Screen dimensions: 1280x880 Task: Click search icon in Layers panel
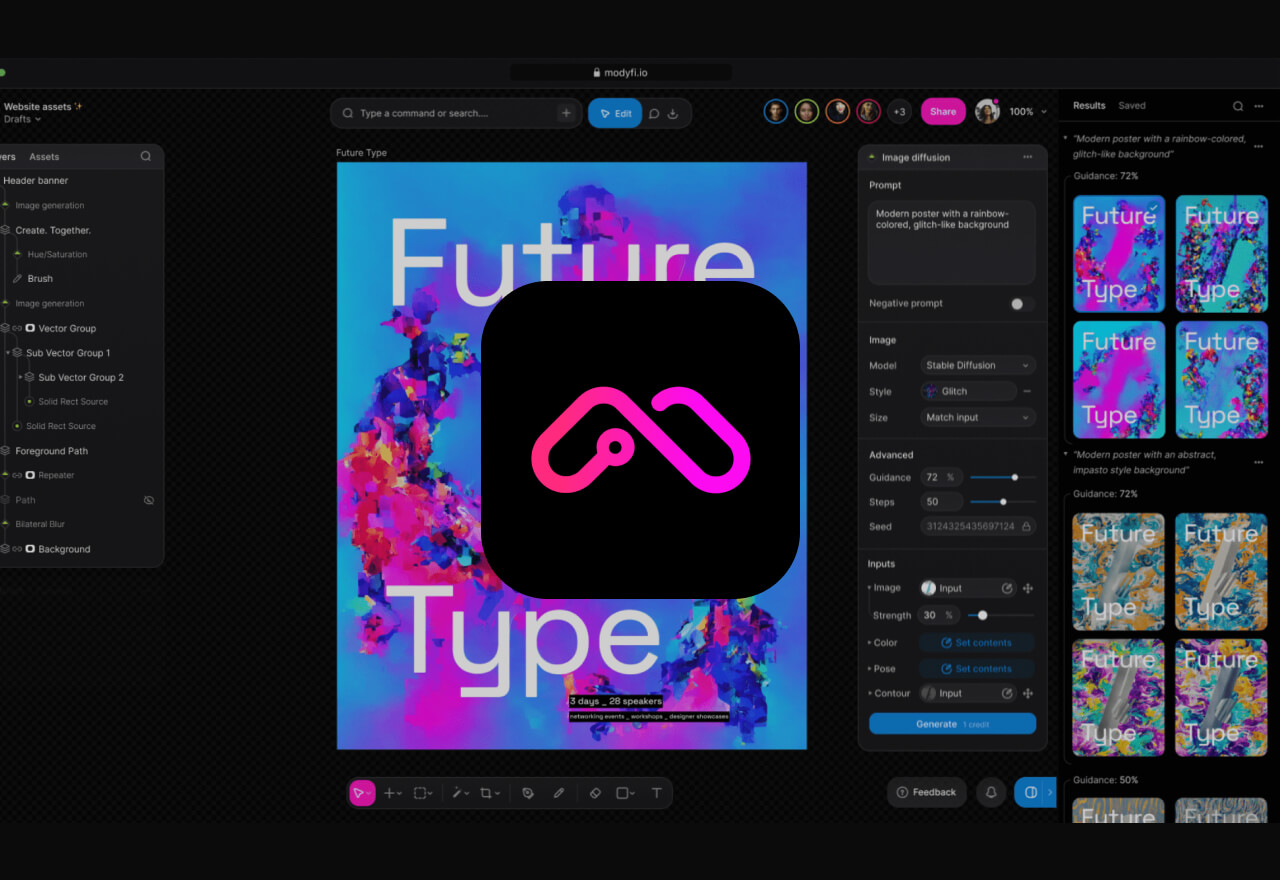tap(146, 156)
